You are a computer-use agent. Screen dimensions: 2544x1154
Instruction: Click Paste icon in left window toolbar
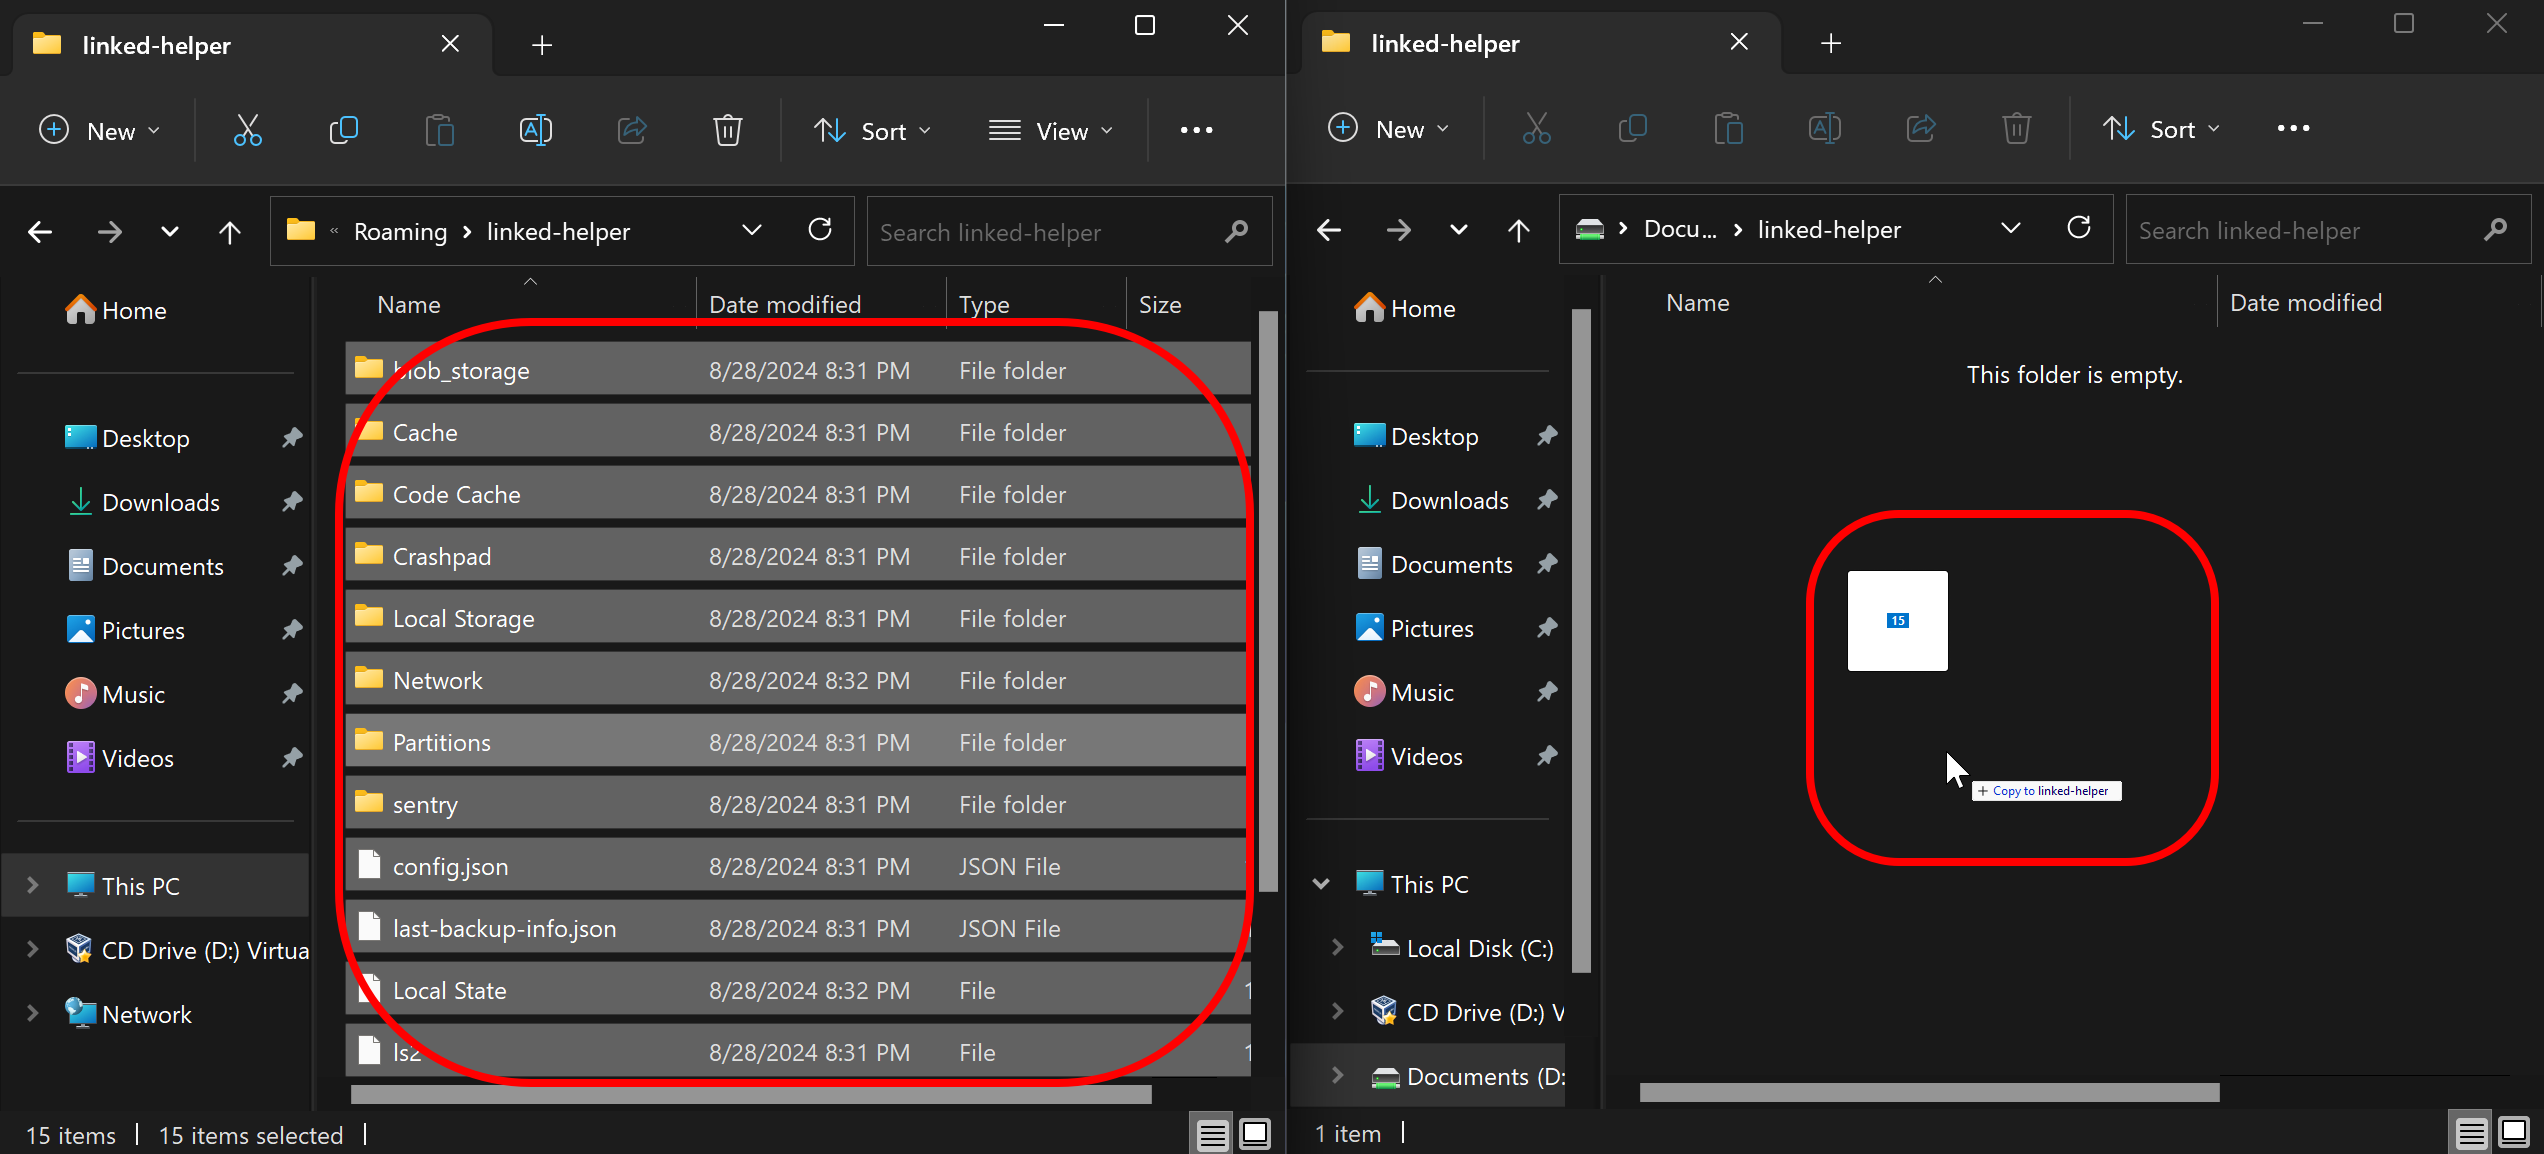coord(439,130)
